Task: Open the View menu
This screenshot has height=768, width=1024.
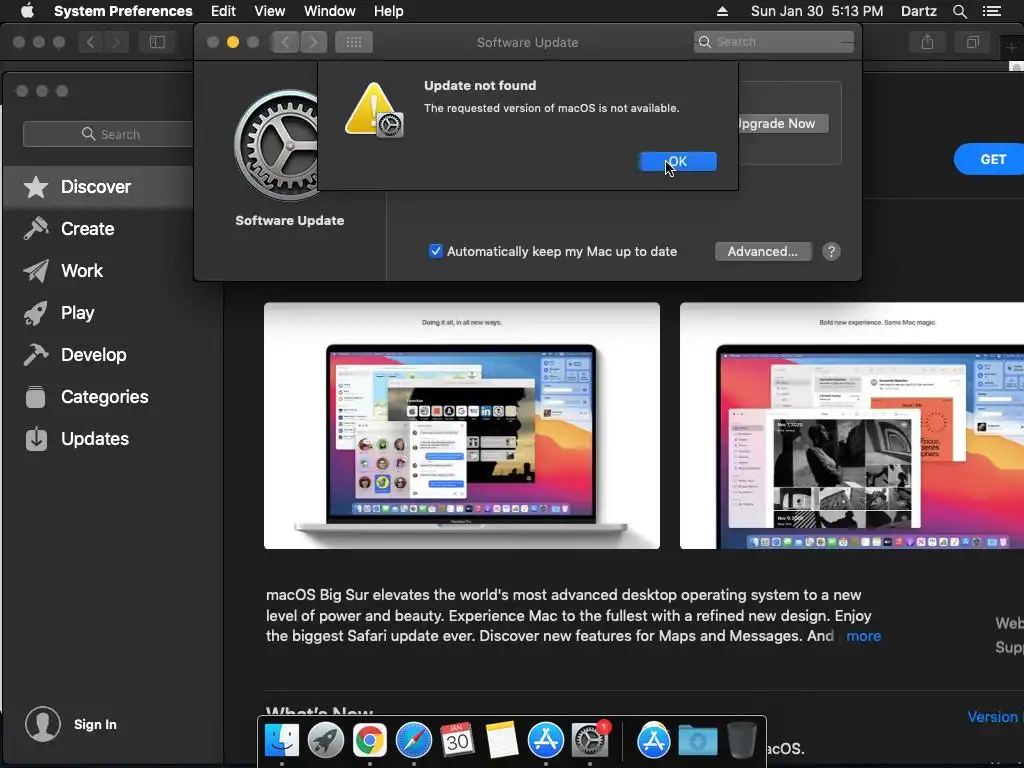Action: pos(270,11)
